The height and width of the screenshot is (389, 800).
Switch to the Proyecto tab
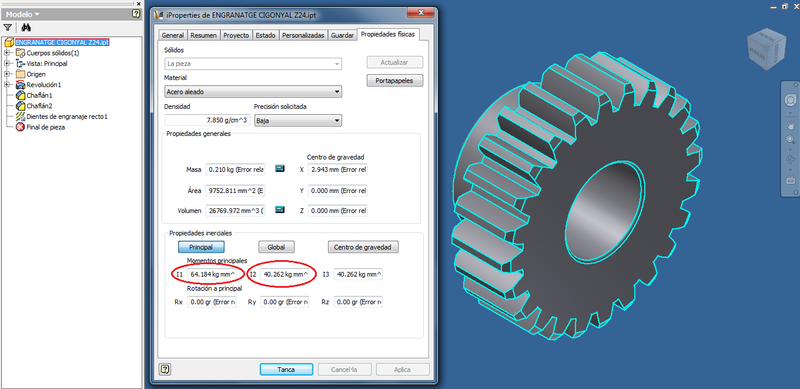[x=236, y=35]
